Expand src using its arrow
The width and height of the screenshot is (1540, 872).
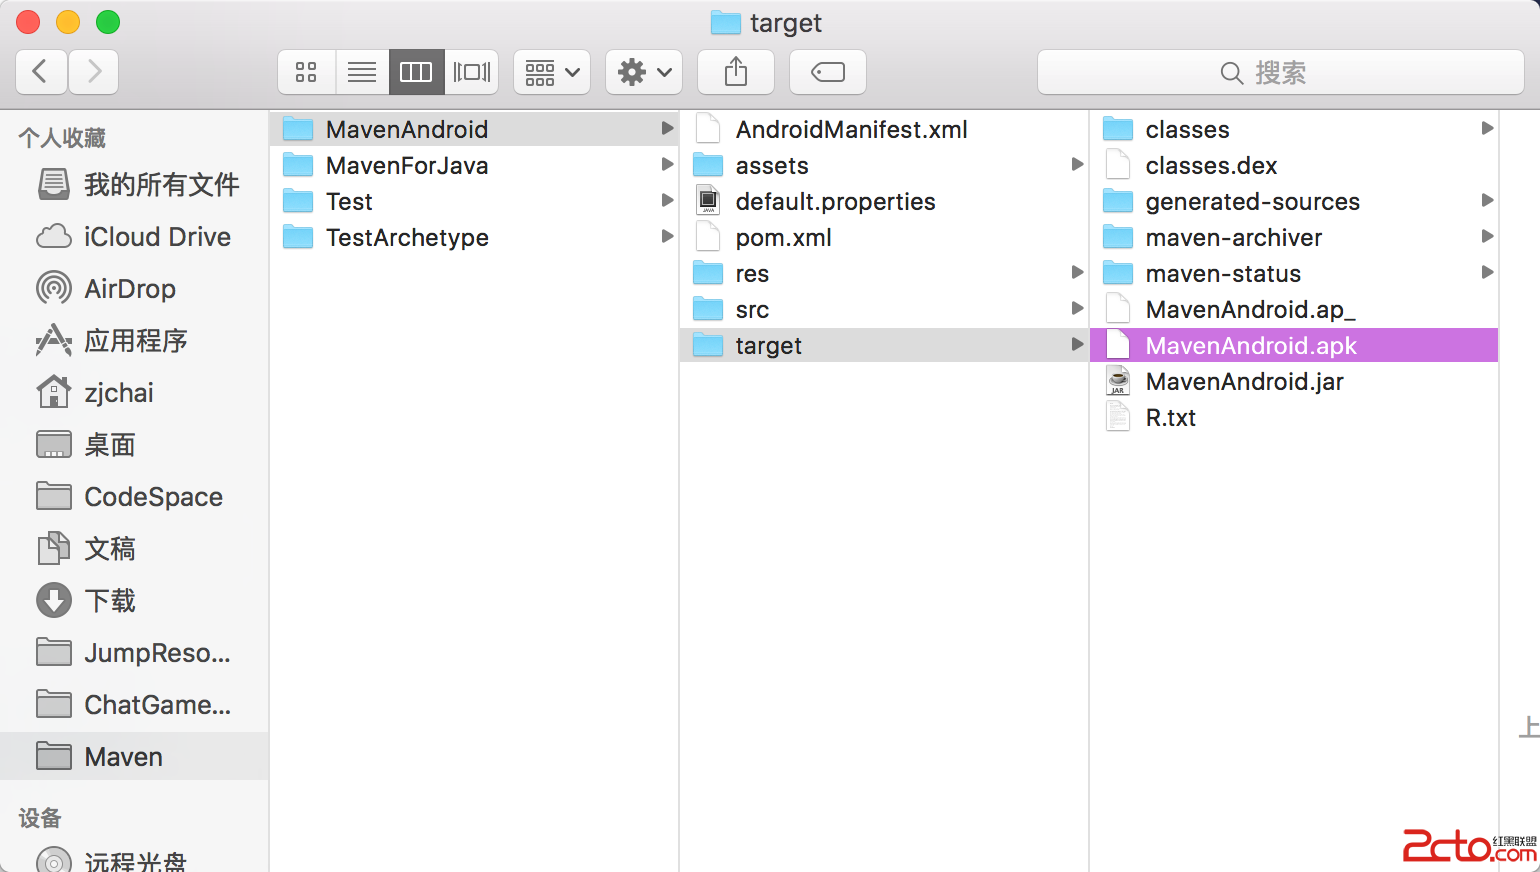(x=1077, y=308)
